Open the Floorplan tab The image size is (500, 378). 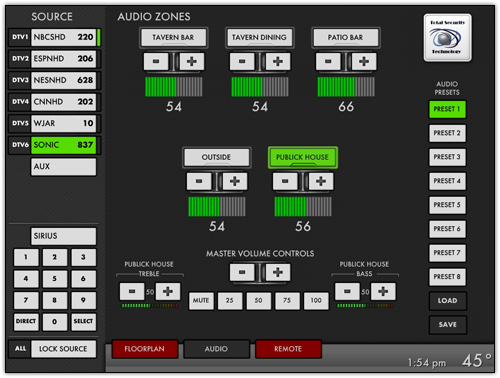(145, 349)
